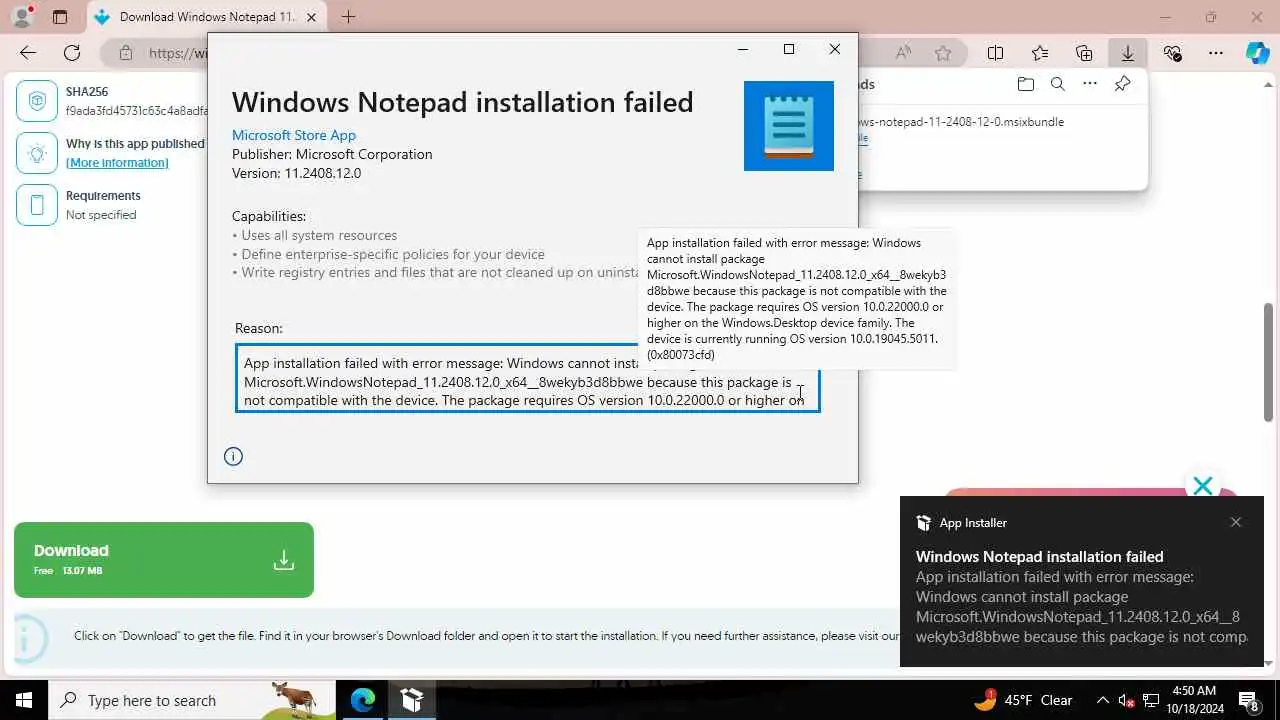1280x720 pixels.
Task: Open split screen view icon
Action: [x=996, y=53]
